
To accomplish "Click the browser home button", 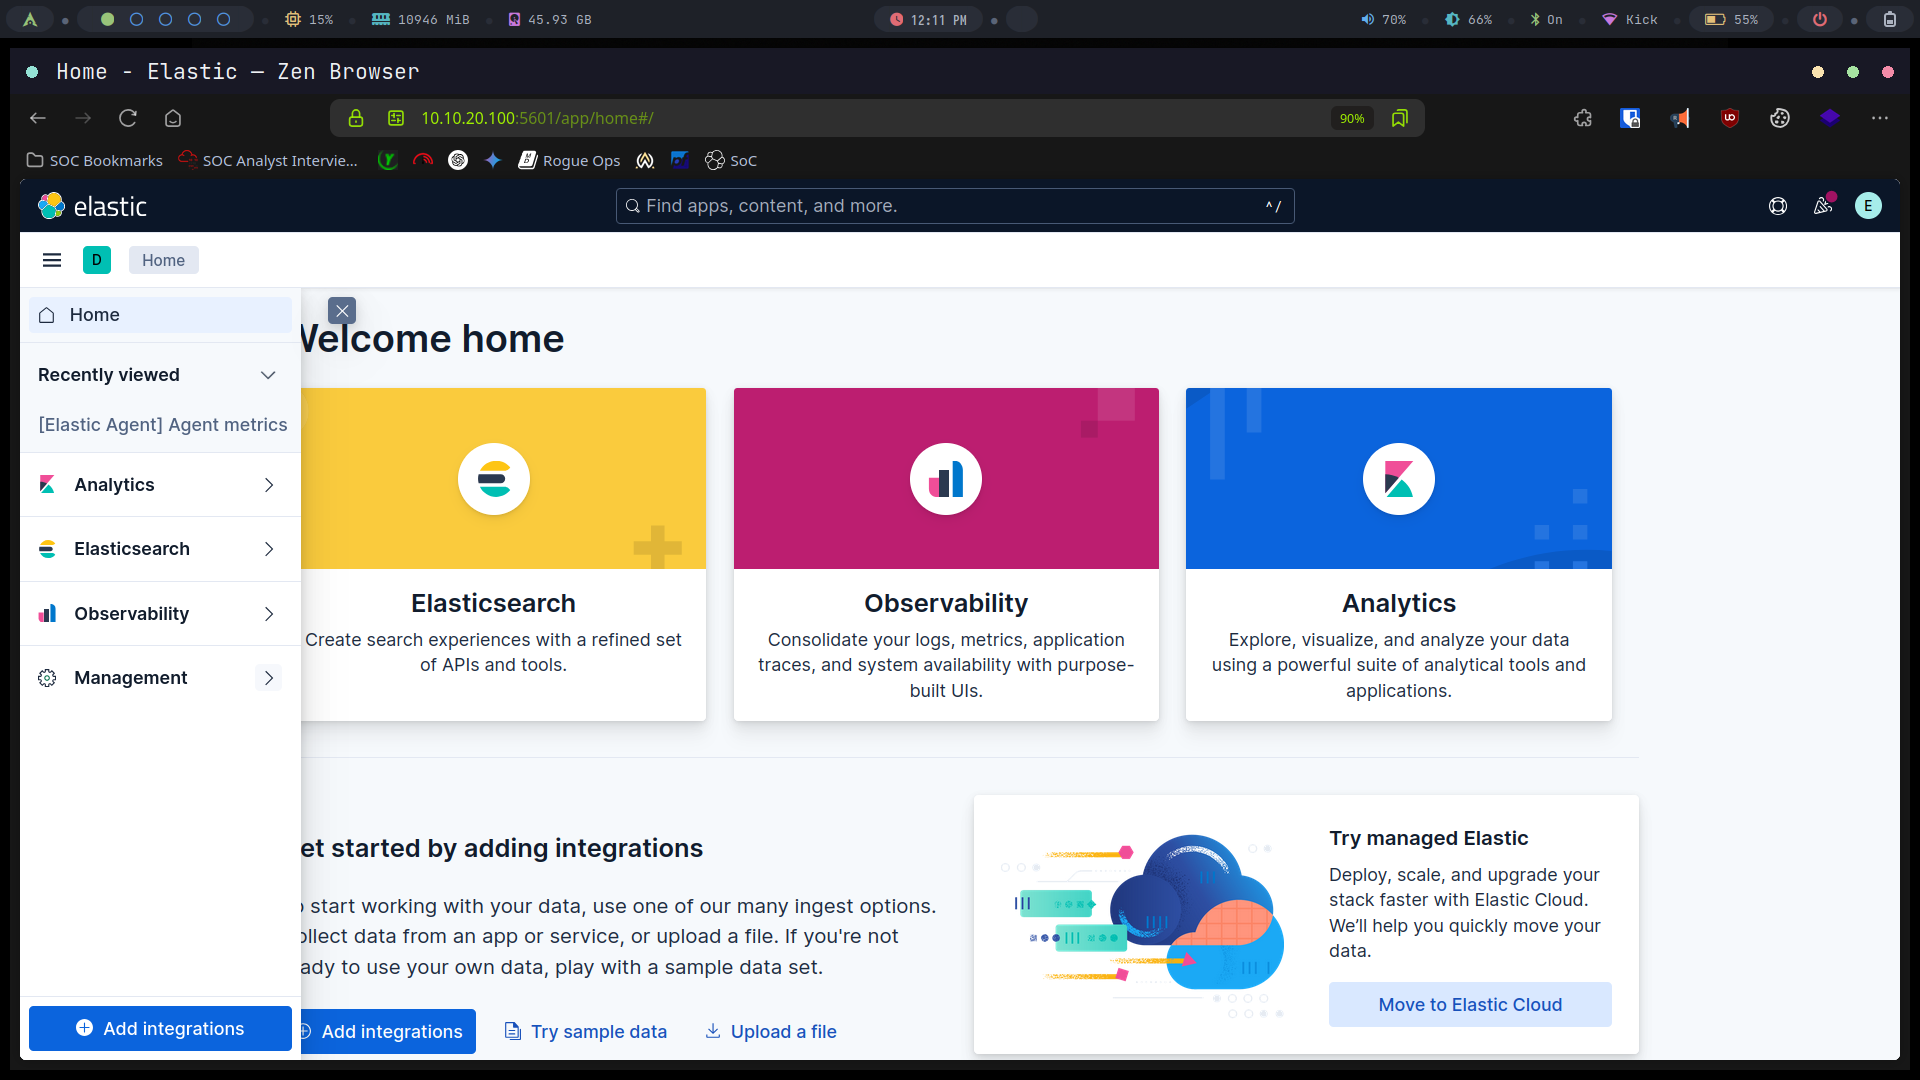I will tap(173, 118).
